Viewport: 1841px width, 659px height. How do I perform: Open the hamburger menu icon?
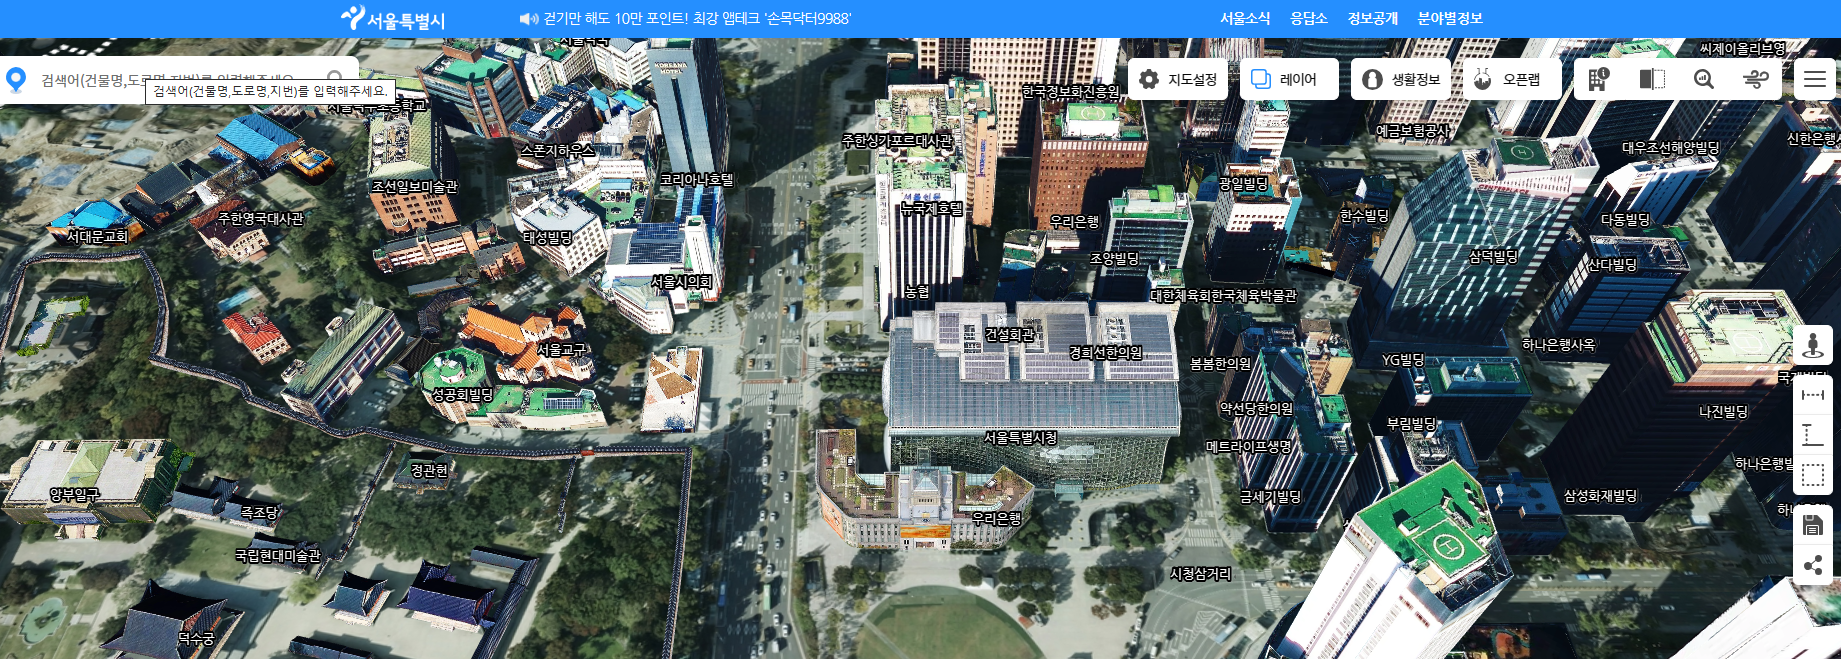tap(1815, 79)
